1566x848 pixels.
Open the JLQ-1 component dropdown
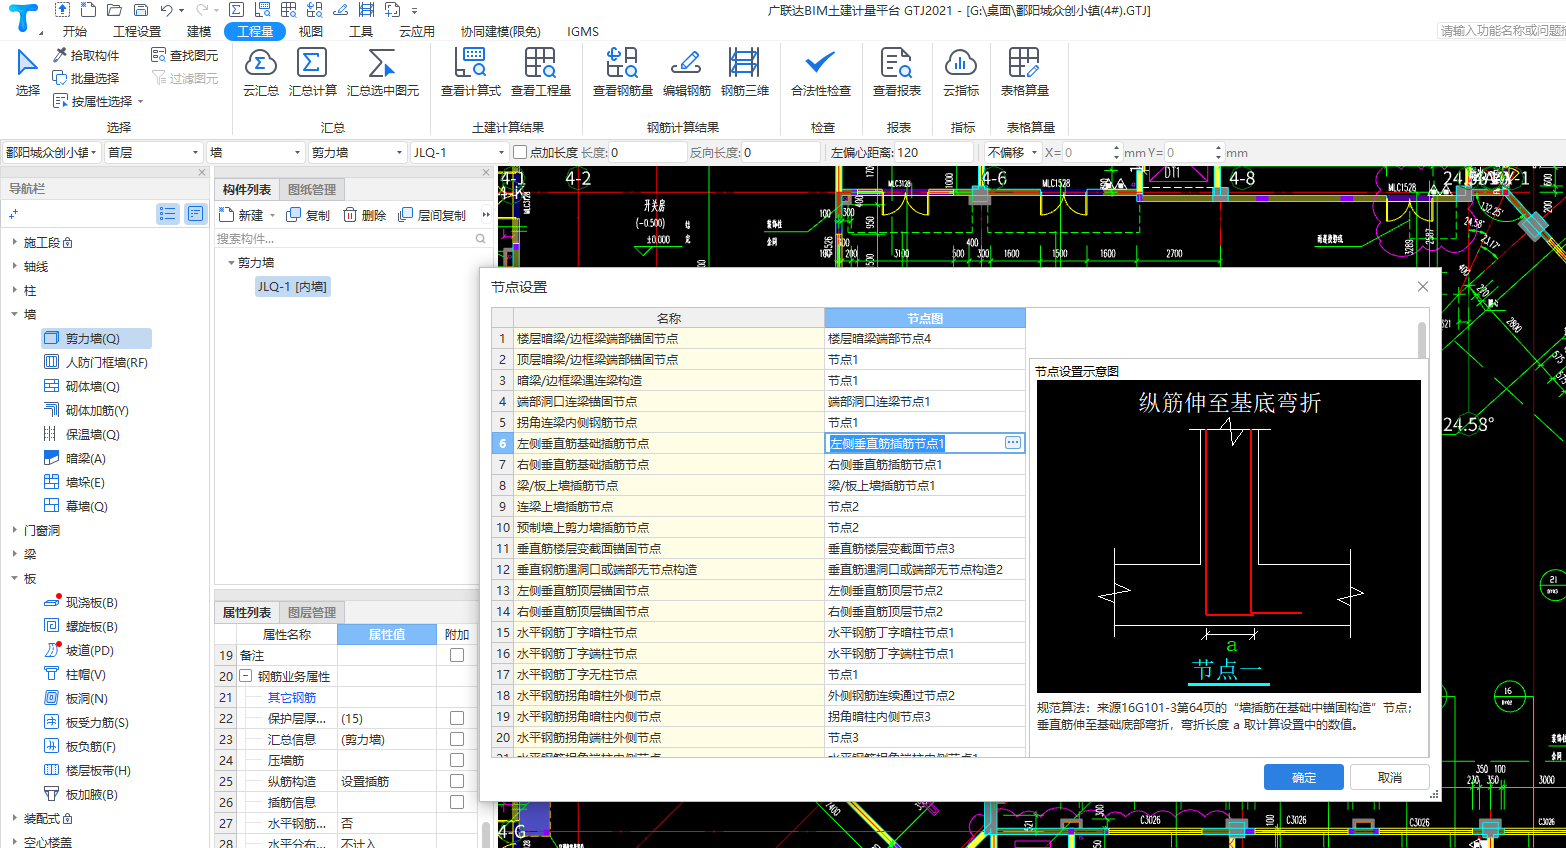coord(458,152)
